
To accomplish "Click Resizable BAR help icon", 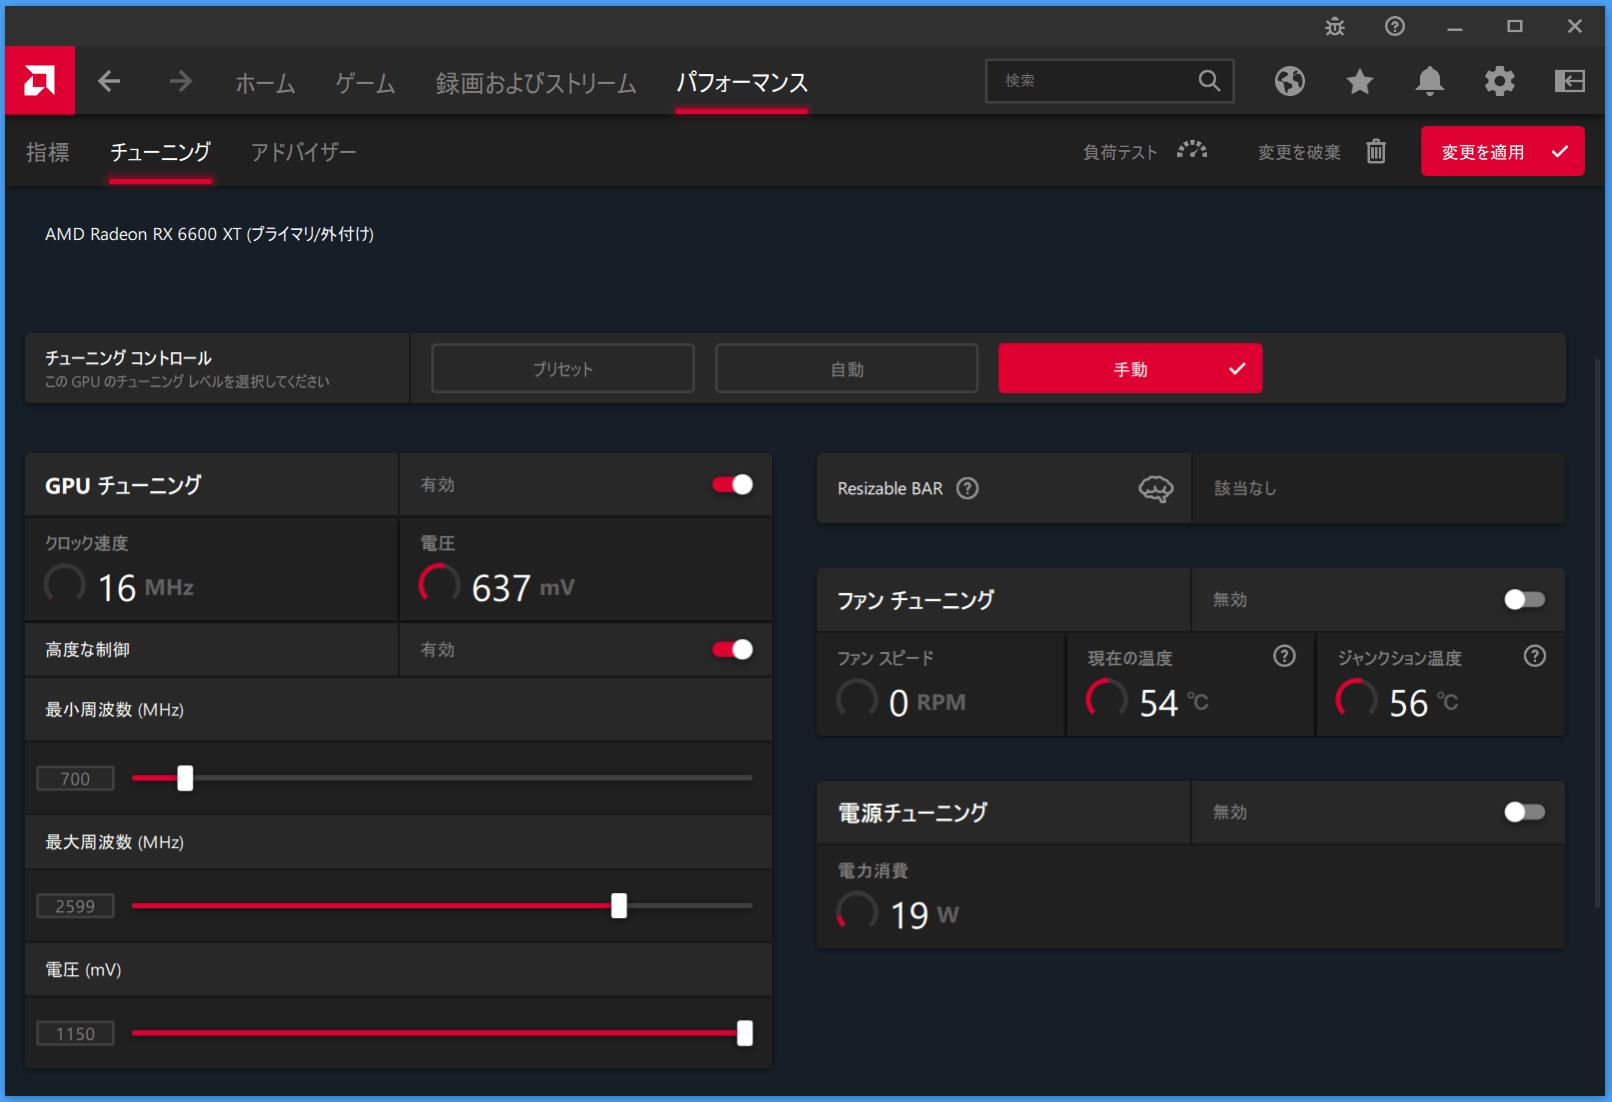I will [x=967, y=488].
